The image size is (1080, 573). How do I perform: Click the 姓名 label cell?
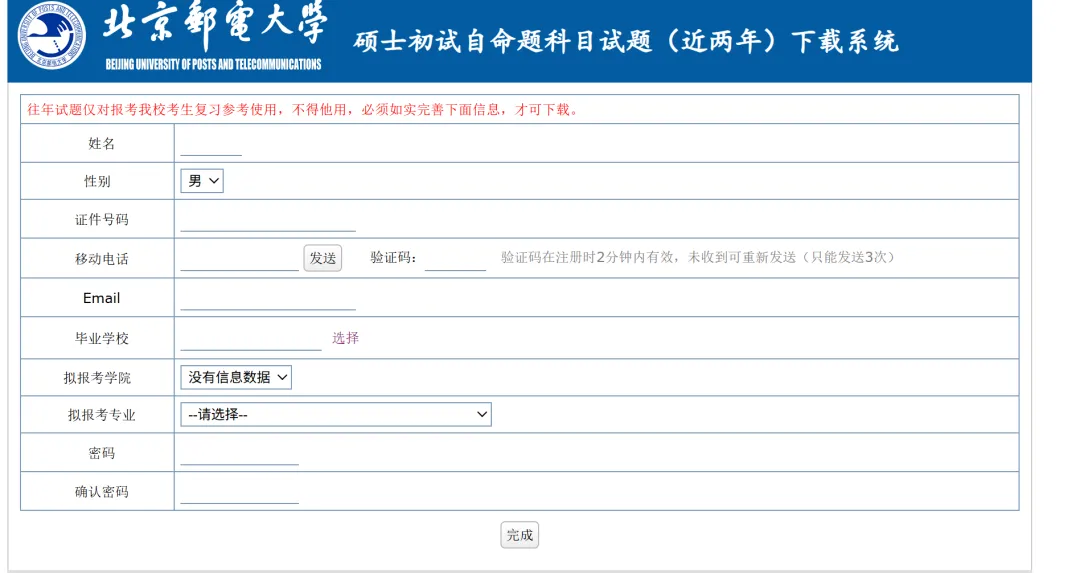point(97,143)
